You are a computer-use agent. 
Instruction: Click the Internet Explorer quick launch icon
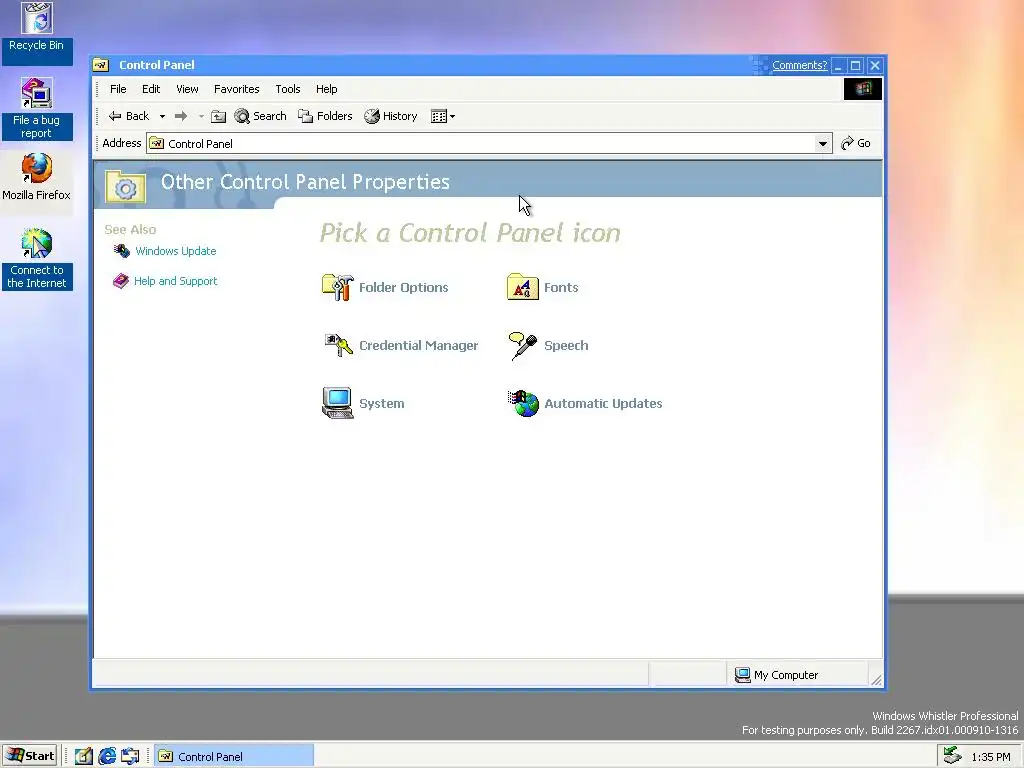[106, 756]
